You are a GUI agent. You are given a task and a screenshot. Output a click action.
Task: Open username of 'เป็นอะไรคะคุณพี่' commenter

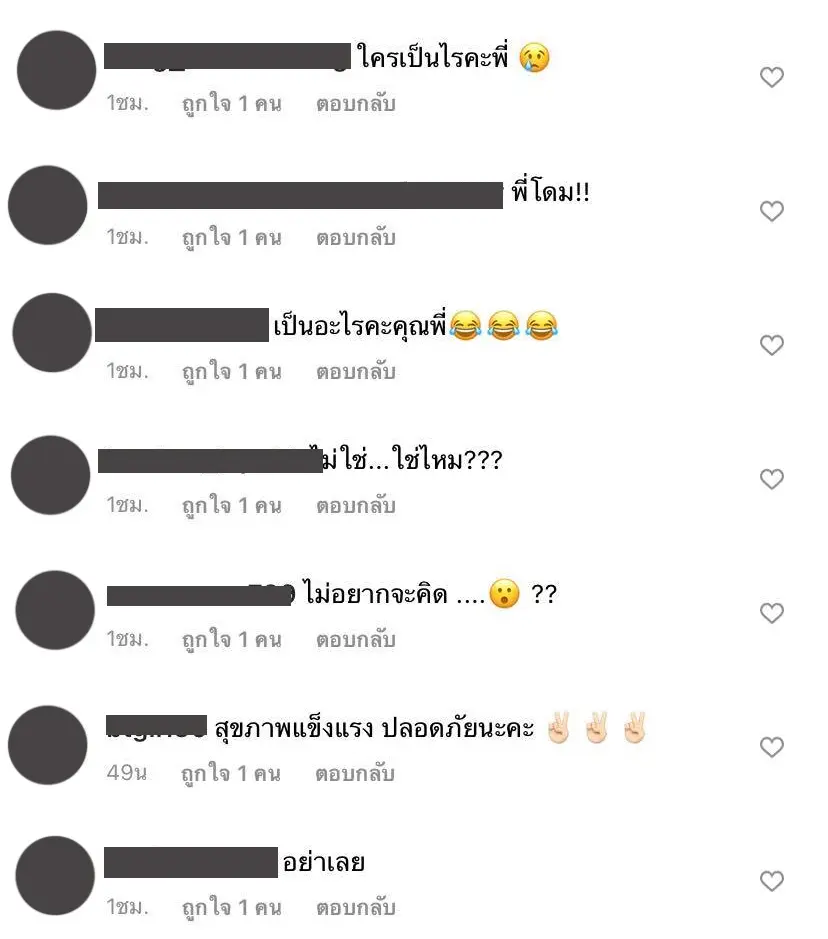pyautogui.click(x=182, y=325)
